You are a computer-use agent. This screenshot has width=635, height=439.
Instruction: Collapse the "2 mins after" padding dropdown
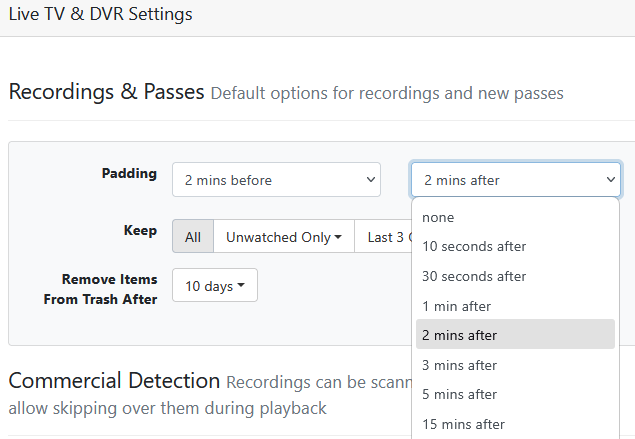pos(516,180)
